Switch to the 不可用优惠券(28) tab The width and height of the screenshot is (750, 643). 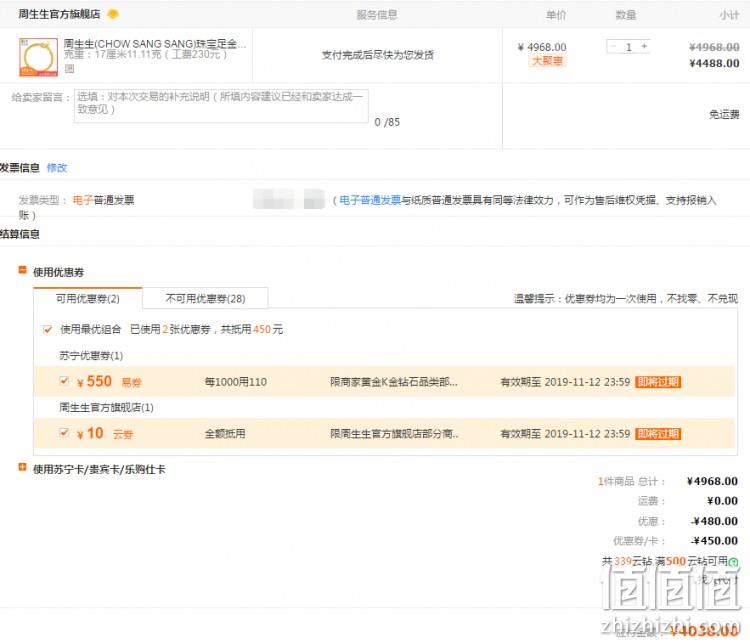coord(205,299)
